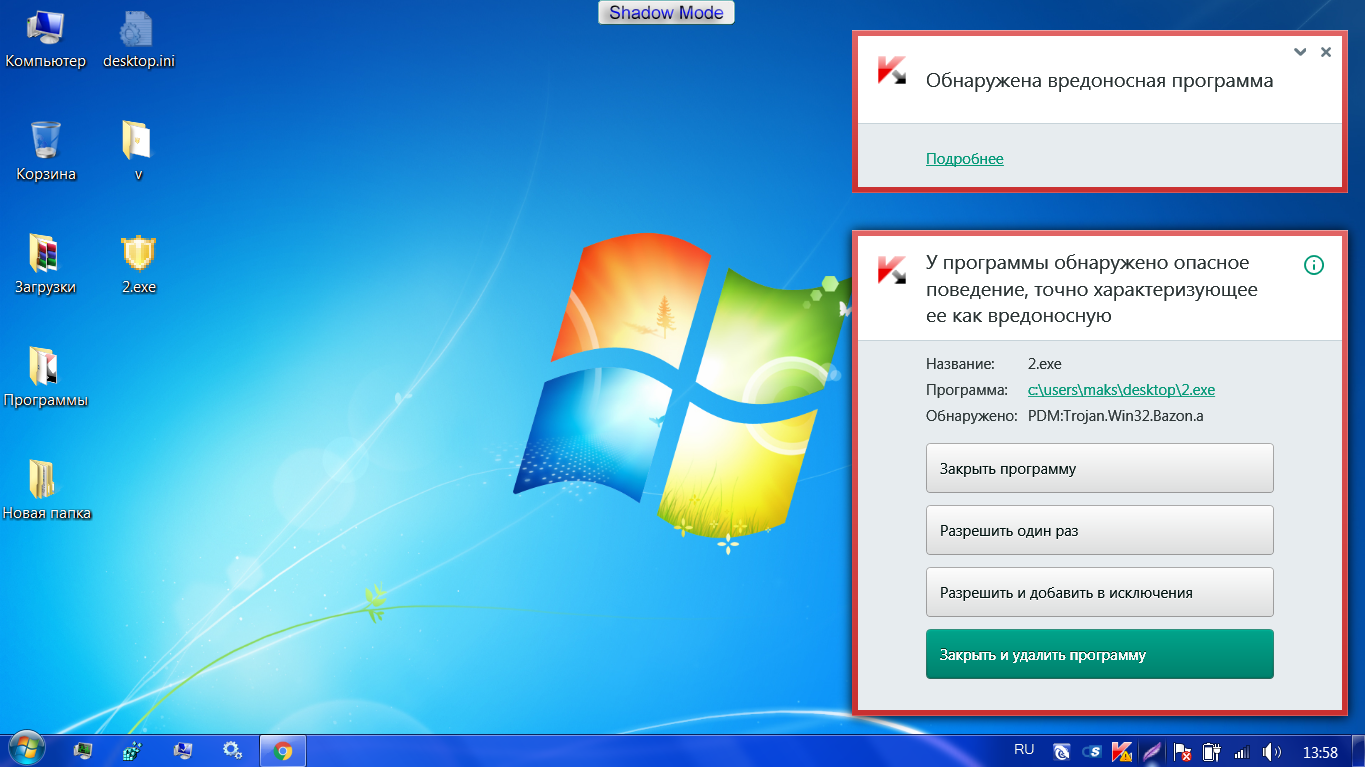Collapse top notification with the chevron

[1300, 52]
